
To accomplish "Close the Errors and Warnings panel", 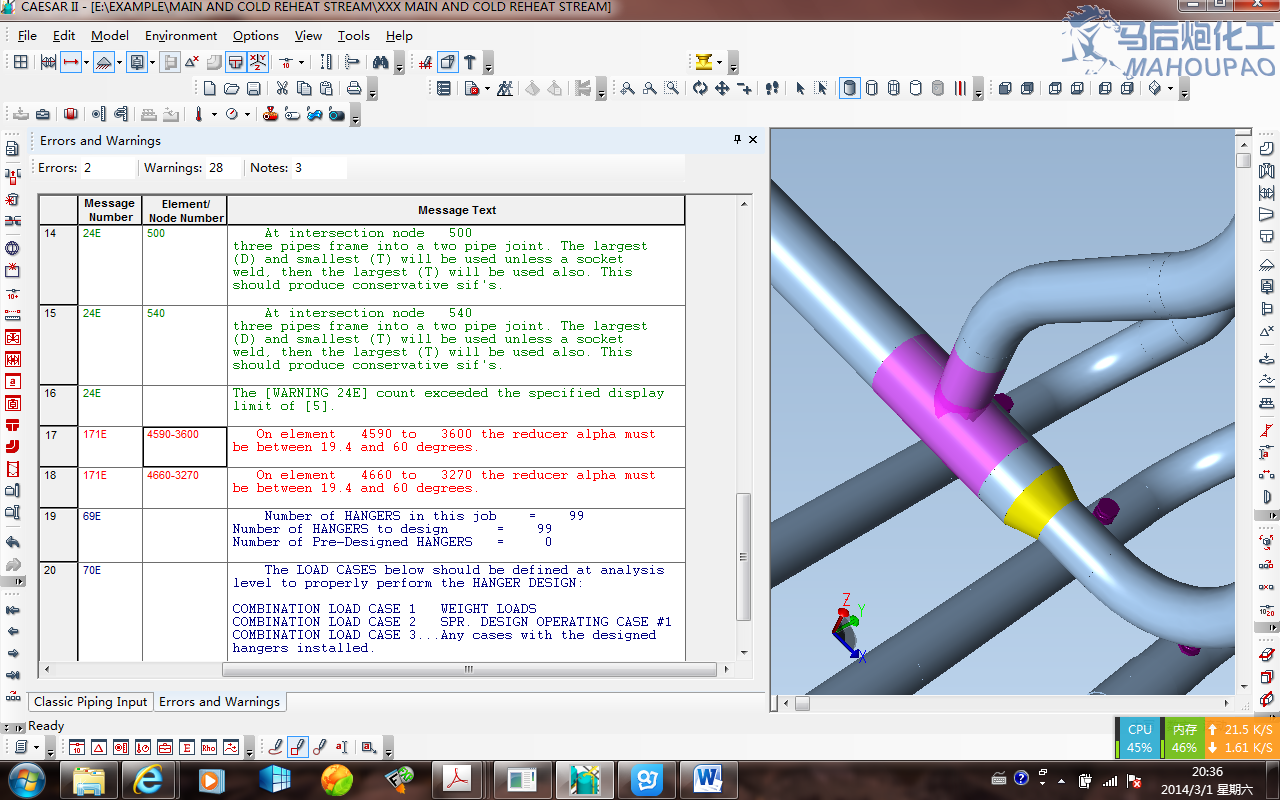I will coord(753,140).
